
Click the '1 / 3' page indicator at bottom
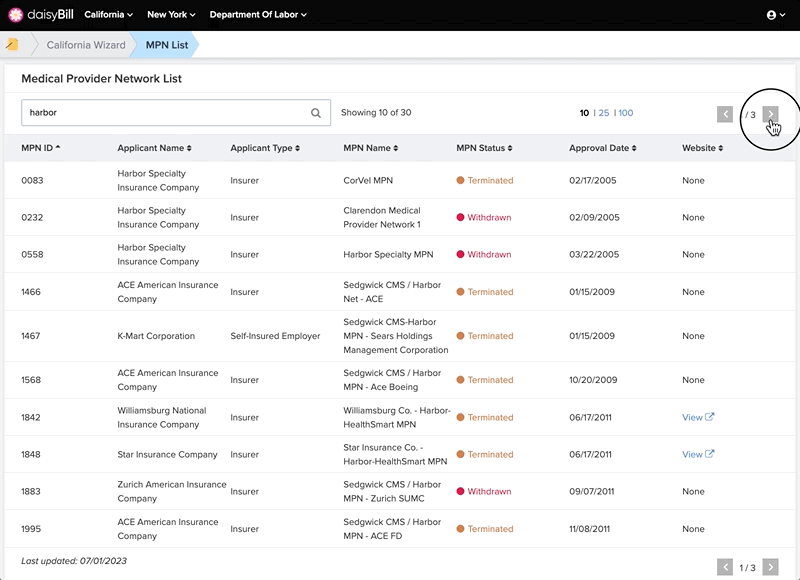[747, 567]
